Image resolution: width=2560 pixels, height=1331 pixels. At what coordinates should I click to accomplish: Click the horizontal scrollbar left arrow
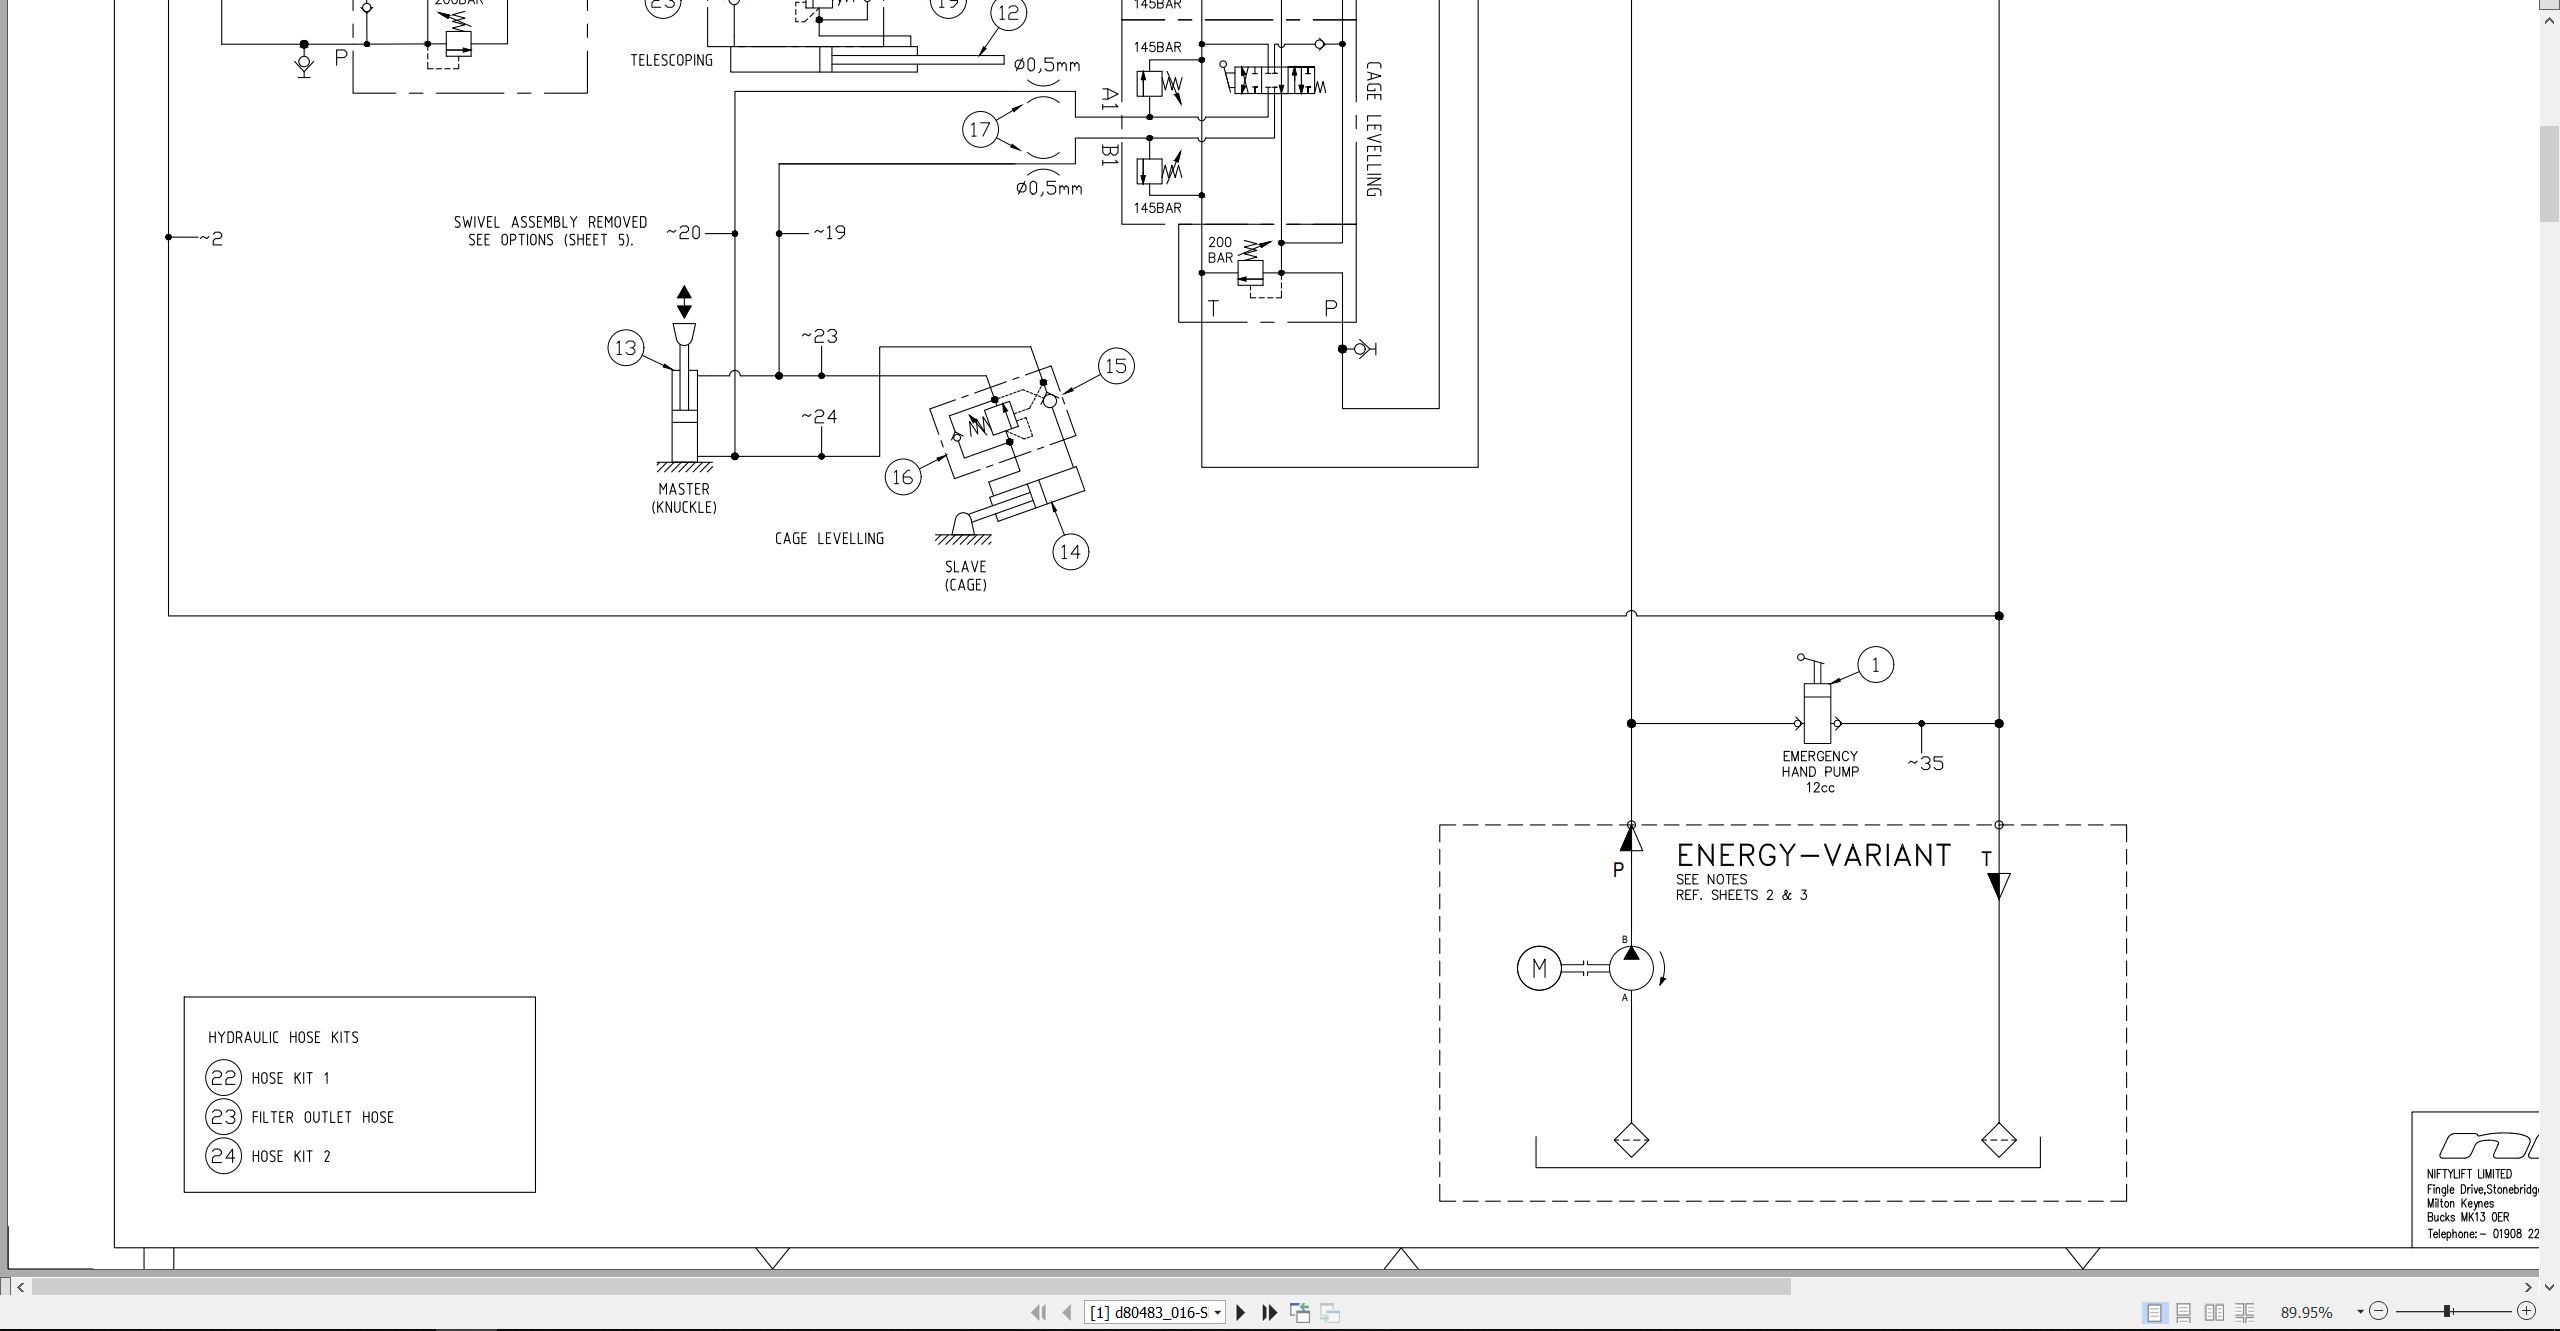21,1287
